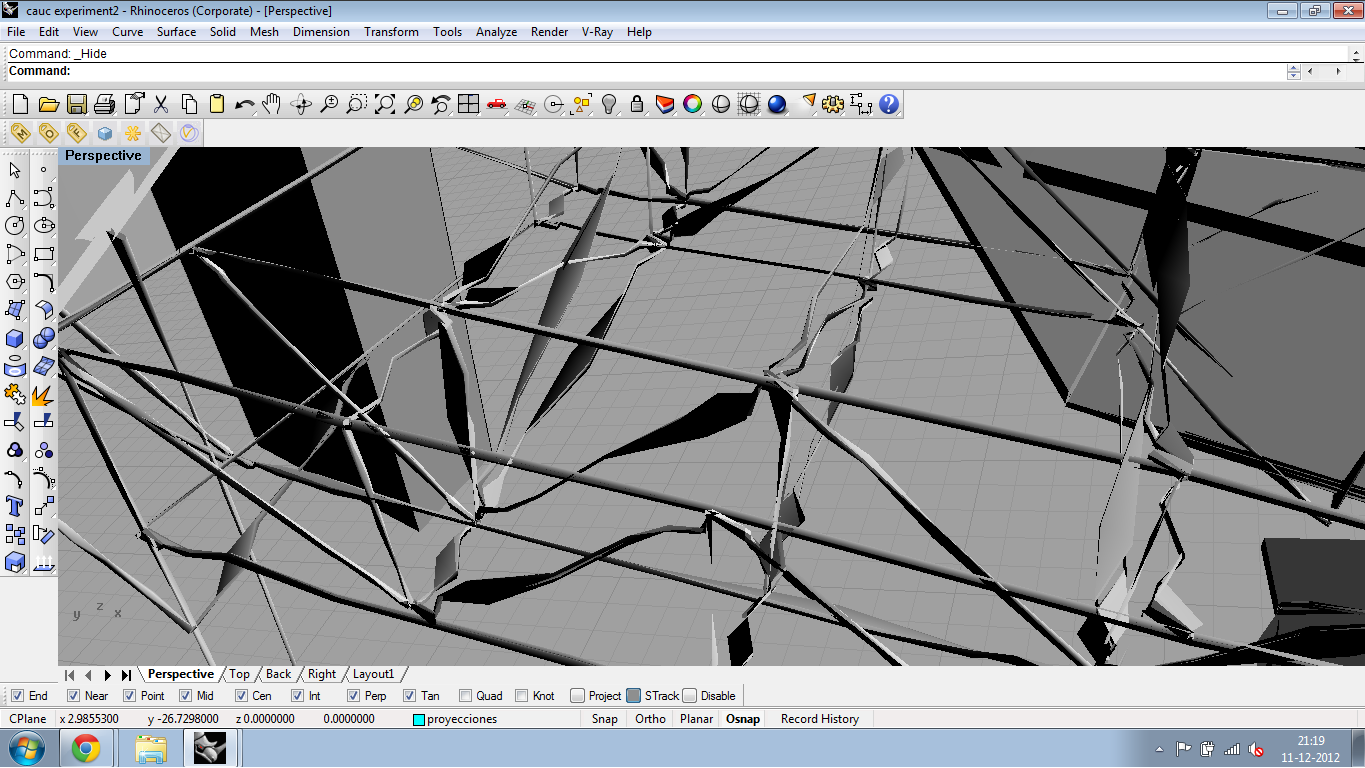This screenshot has width=1365, height=768.
Task: Click the color wheel icon
Action: [692, 104]
